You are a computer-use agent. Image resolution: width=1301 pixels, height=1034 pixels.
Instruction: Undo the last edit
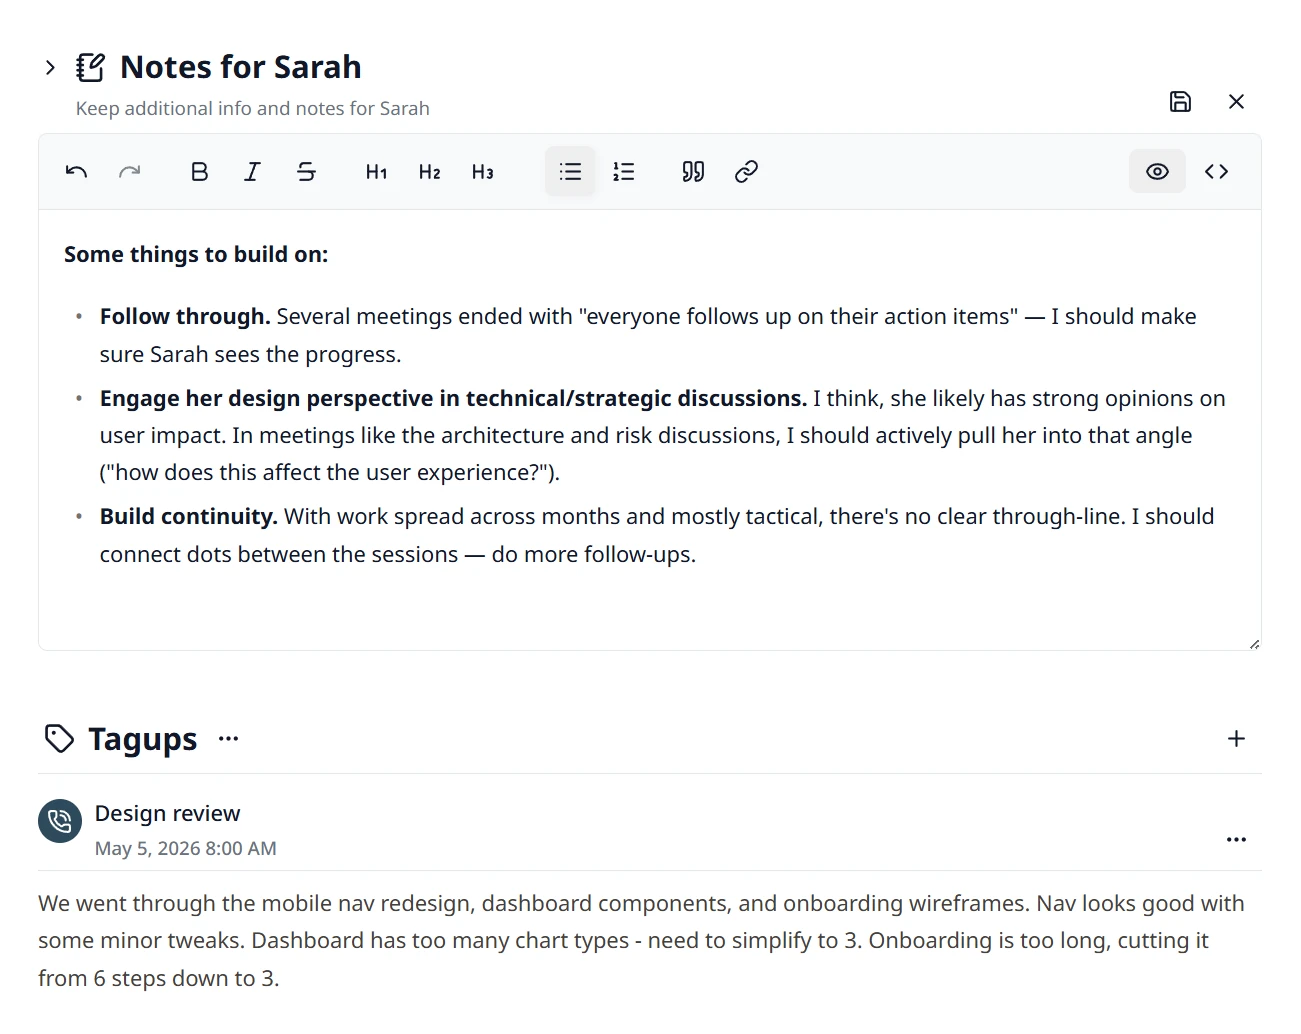point(76,172)
